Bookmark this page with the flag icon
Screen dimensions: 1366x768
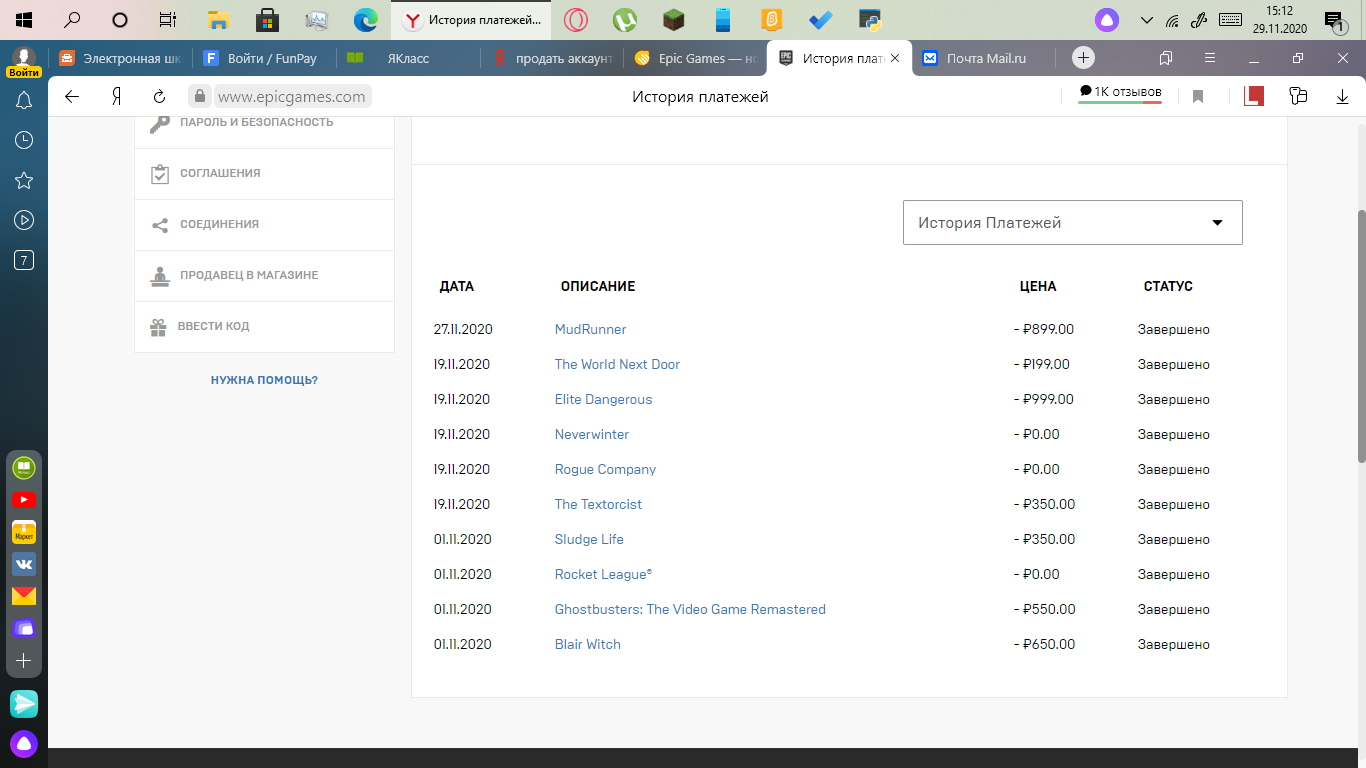point(1198,96)
